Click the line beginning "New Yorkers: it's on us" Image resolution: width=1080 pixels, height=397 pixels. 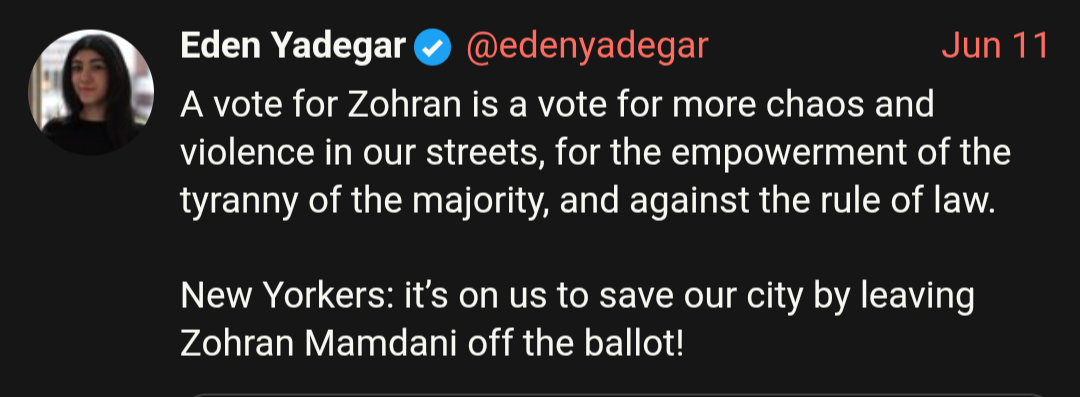click(577, 296)
